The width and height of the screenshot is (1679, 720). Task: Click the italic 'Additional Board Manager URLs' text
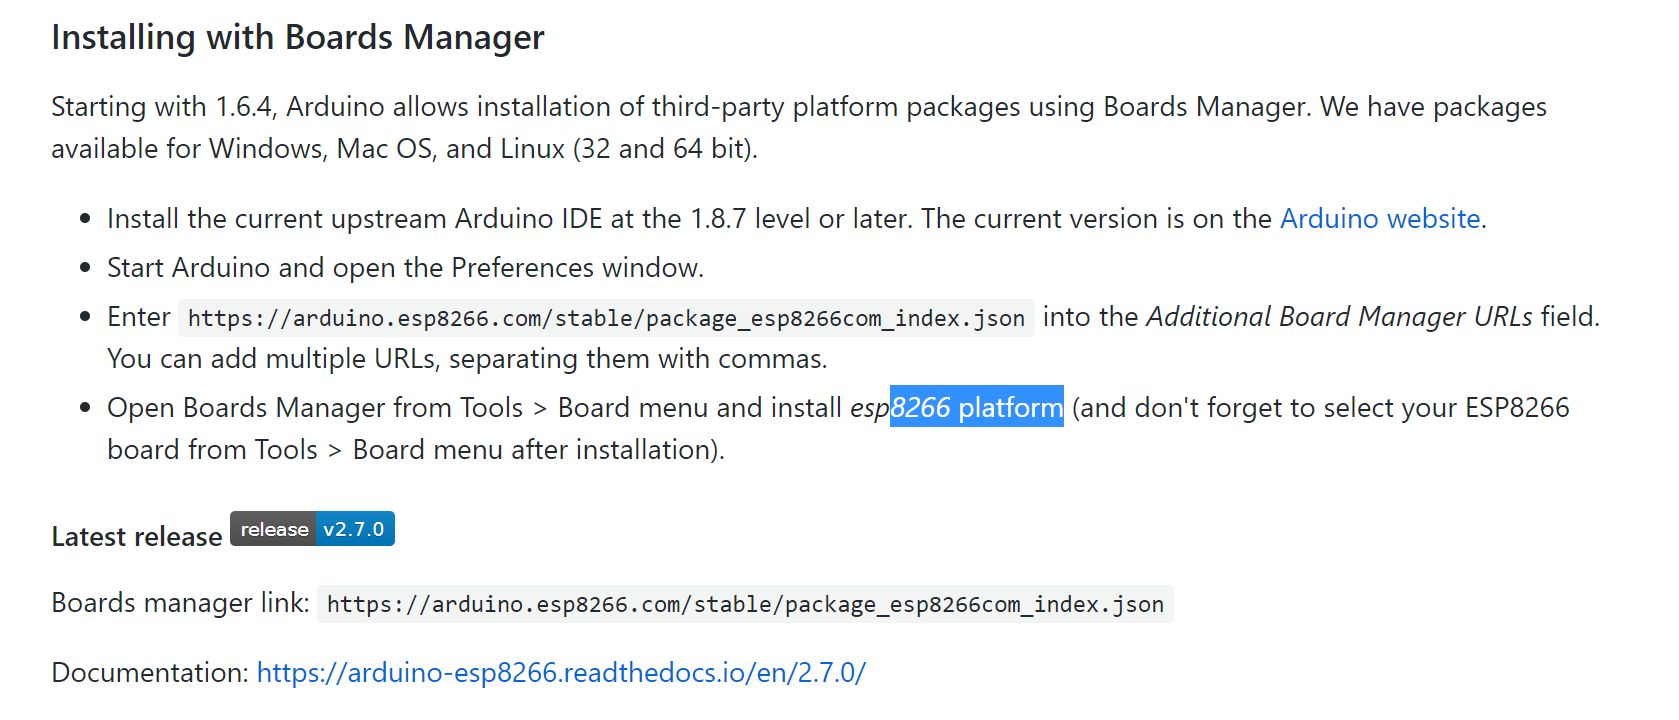1338,317
